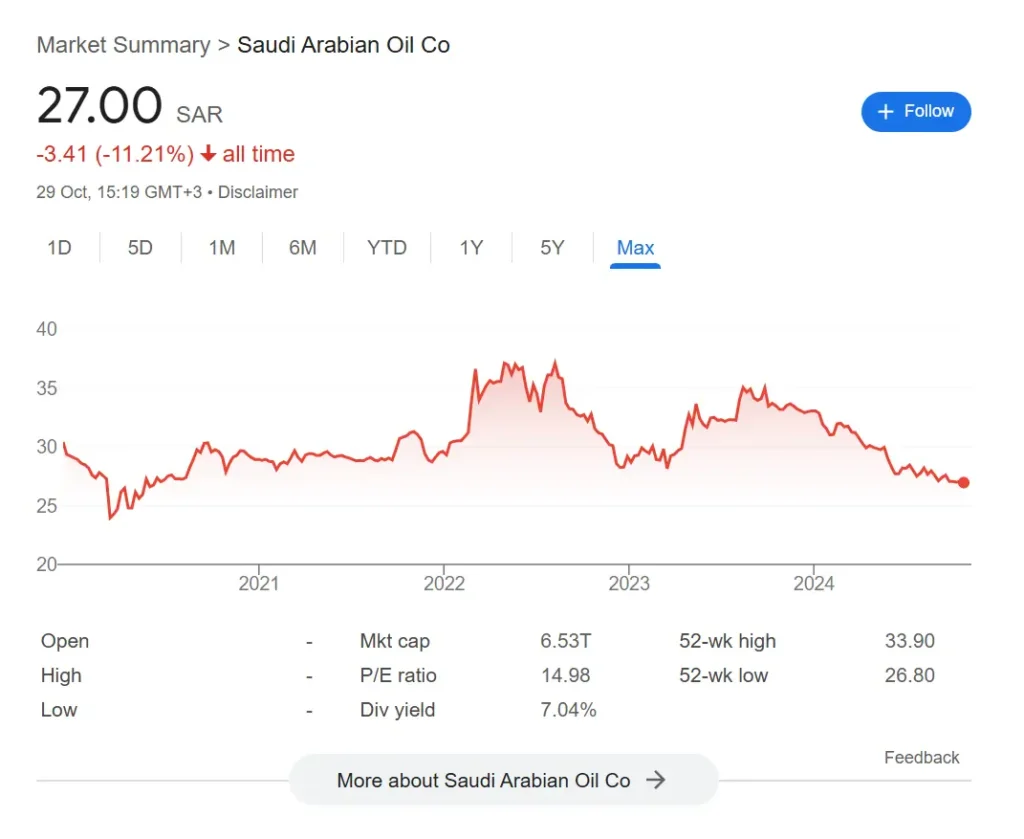Click the Follow button
This screenshot has width=1024, height=839.
[x=915, y=111]
